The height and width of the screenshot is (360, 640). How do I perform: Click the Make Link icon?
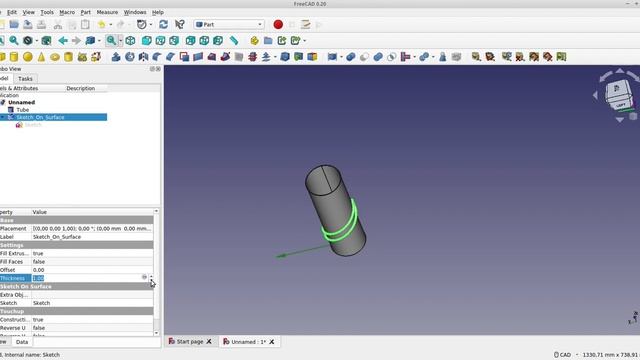tap(282, 40)
